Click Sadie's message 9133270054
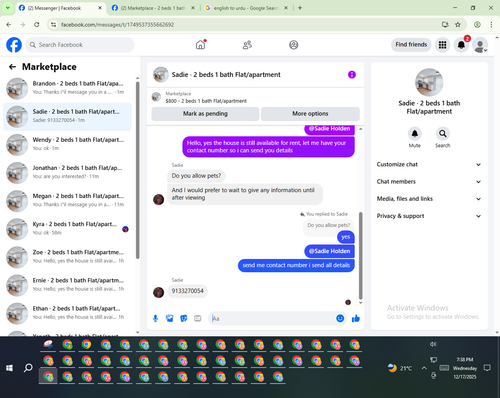This screenshot has height=398, width=500. (187, 291)
